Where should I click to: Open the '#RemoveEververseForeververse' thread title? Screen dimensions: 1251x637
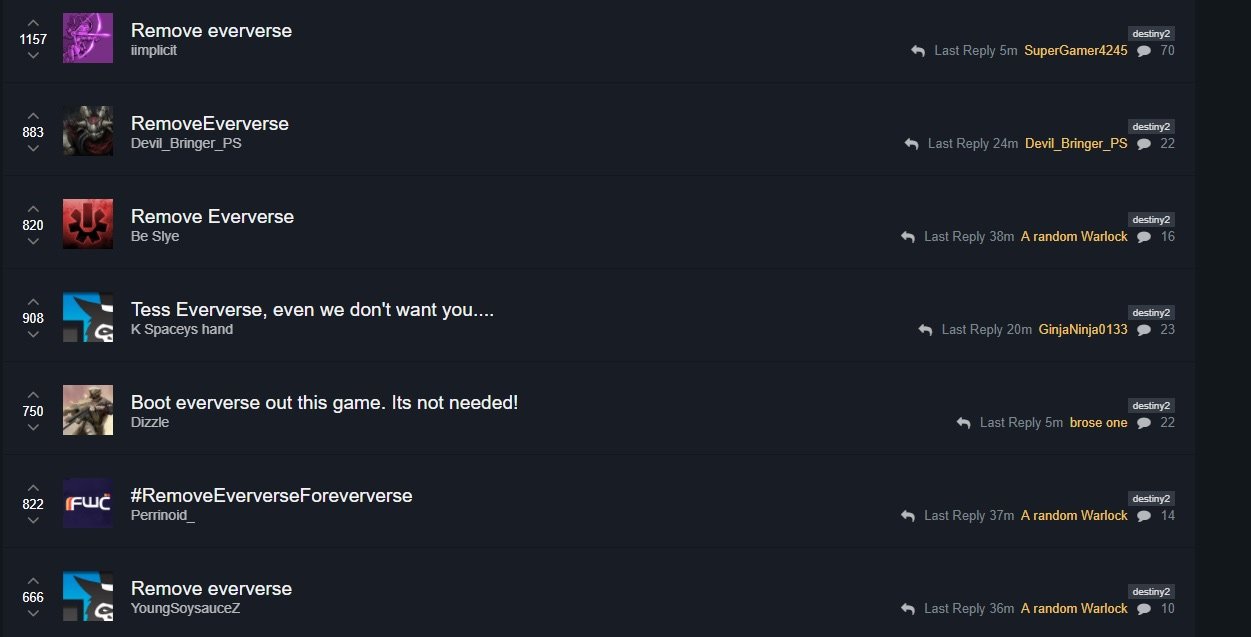(271, 495)
